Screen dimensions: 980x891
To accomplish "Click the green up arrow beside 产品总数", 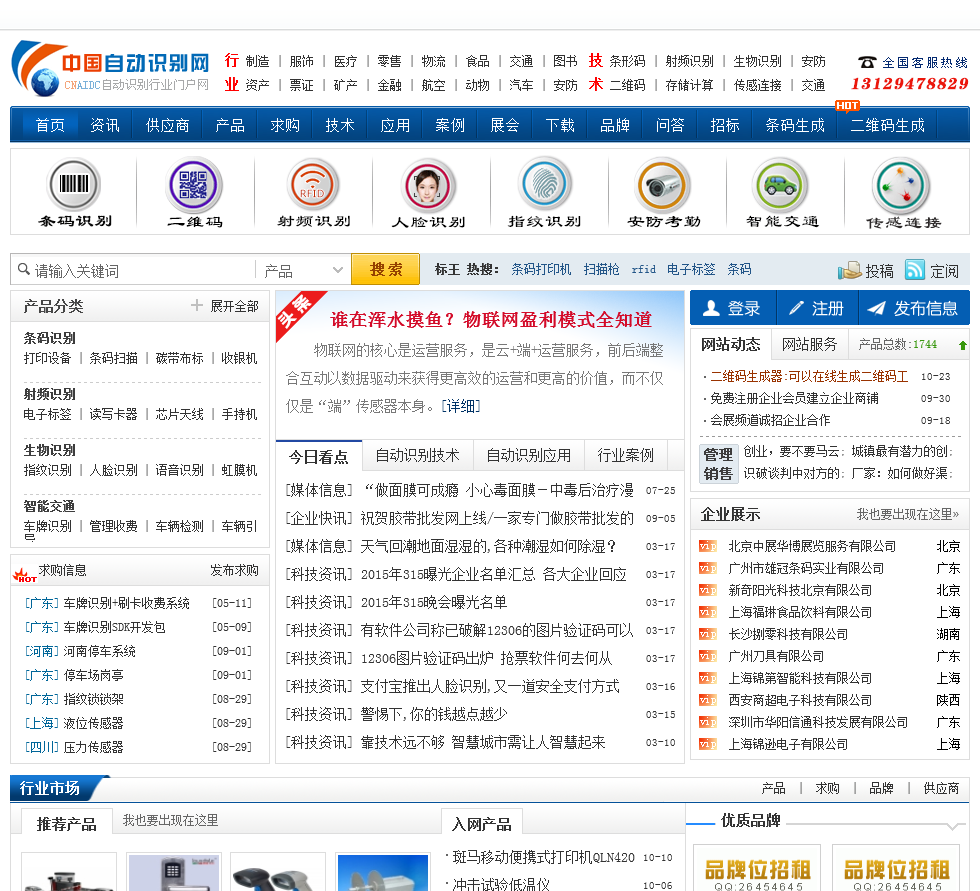I will [x=962, y=345].
